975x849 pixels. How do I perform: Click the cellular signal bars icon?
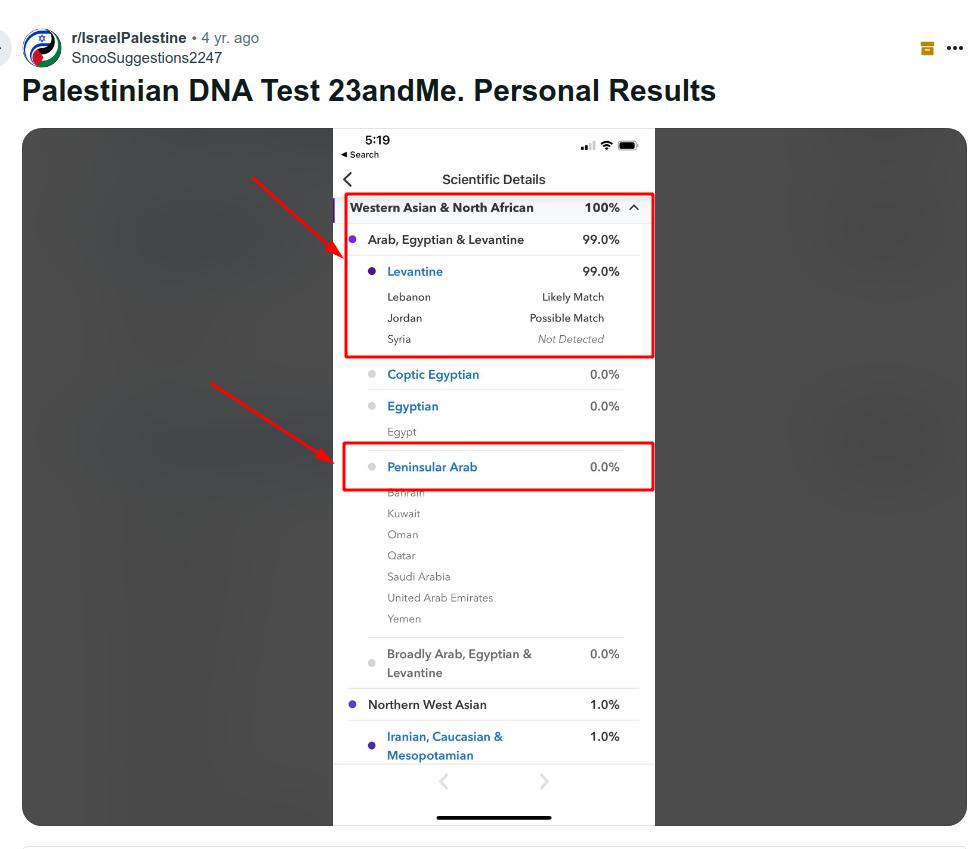click(x=587, y=147)
